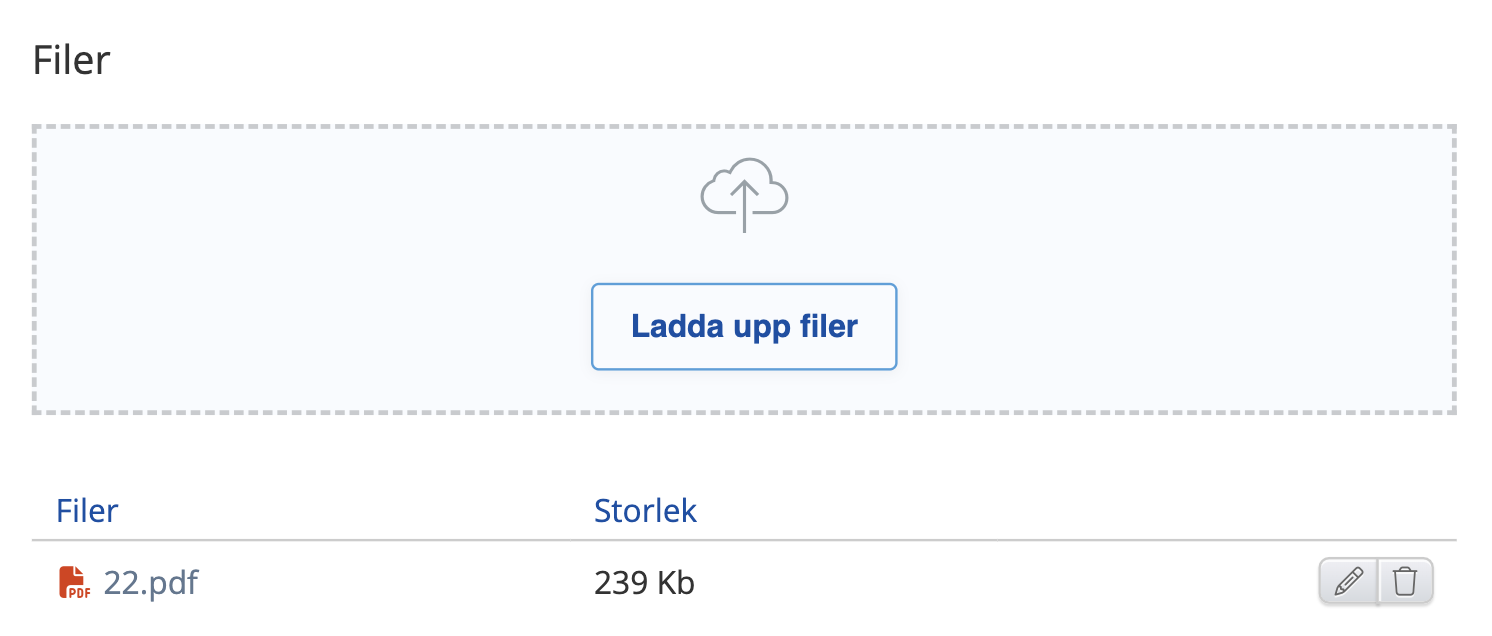Open the 22.pdf file link
The height and width of the screenshot is (636, 1492).
[151, 582]
